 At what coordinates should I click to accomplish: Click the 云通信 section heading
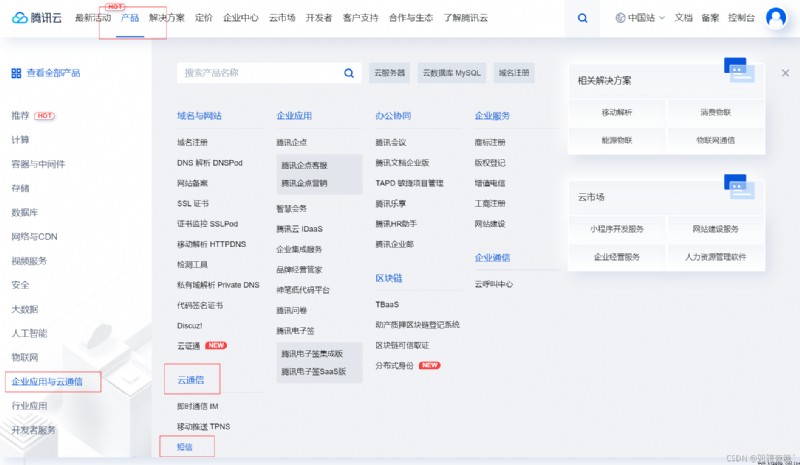[191, 380]
